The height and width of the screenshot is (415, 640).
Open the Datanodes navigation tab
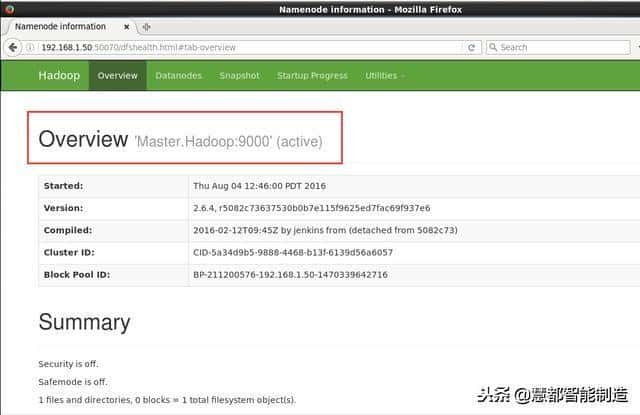(x=178, y=75)
